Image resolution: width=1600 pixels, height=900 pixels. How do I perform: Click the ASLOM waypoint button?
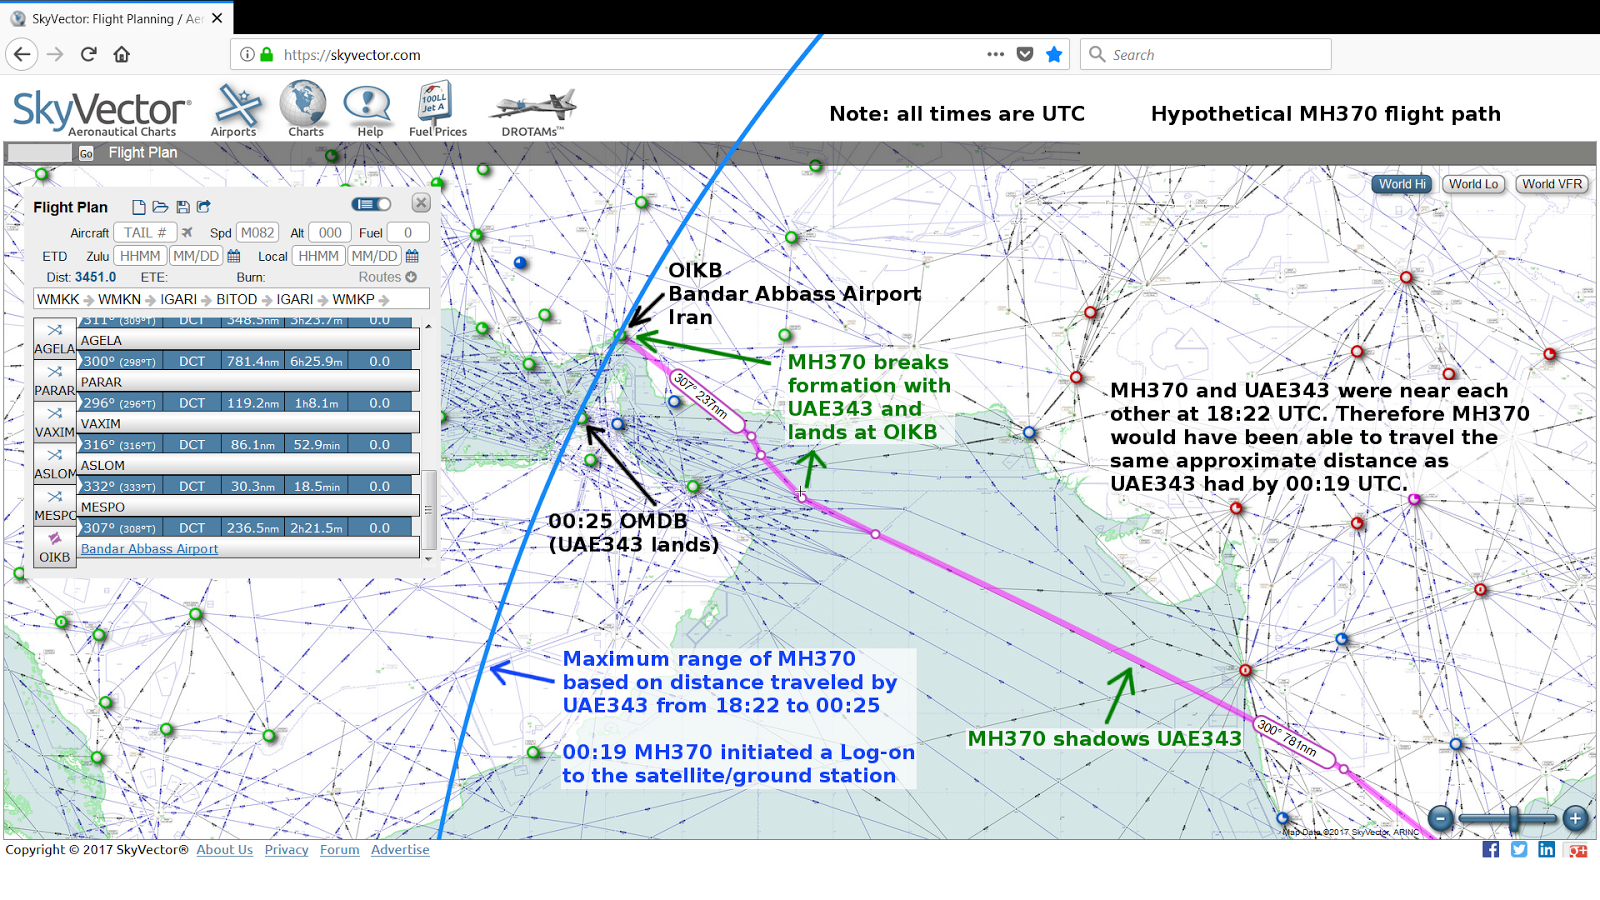(55, 464)
